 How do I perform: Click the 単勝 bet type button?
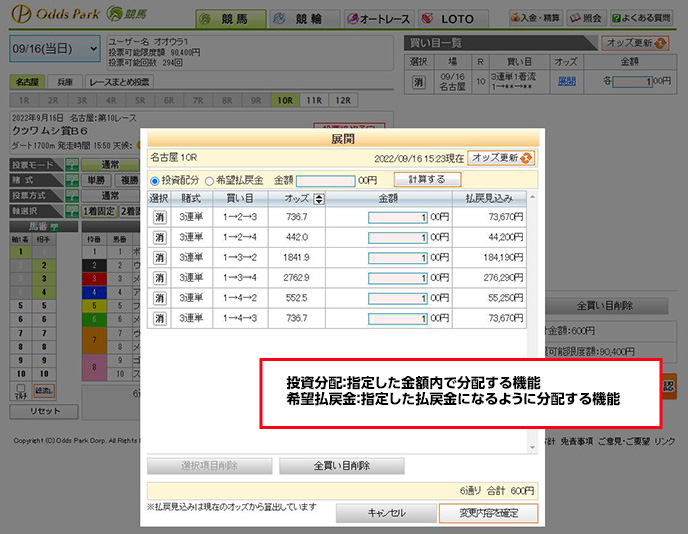point(96,180)
